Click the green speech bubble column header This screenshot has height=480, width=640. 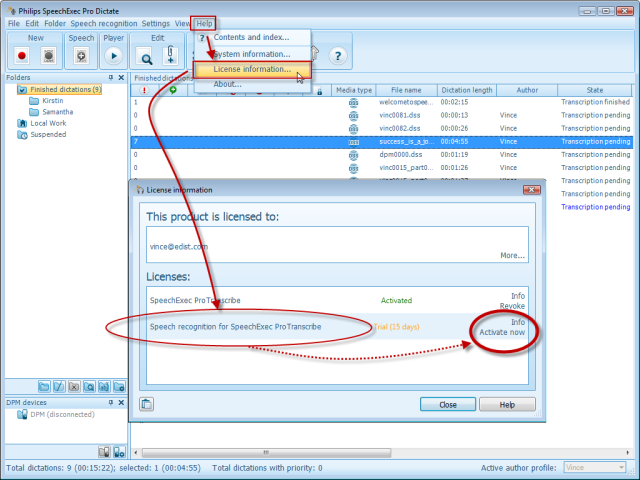coord(173,90)
